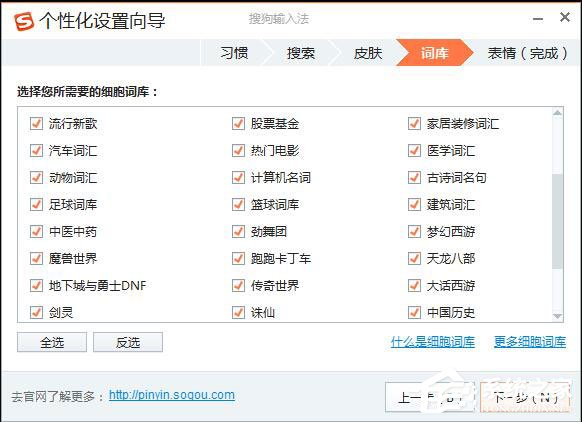Select the 词库 step tab
582x422 pixels.
(x=434, y=53)
